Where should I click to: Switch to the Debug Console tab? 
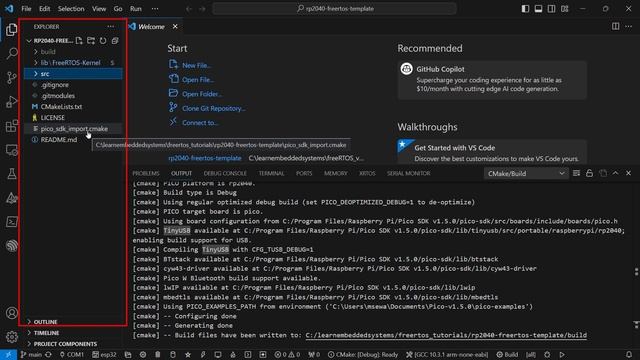pos(225,173)
